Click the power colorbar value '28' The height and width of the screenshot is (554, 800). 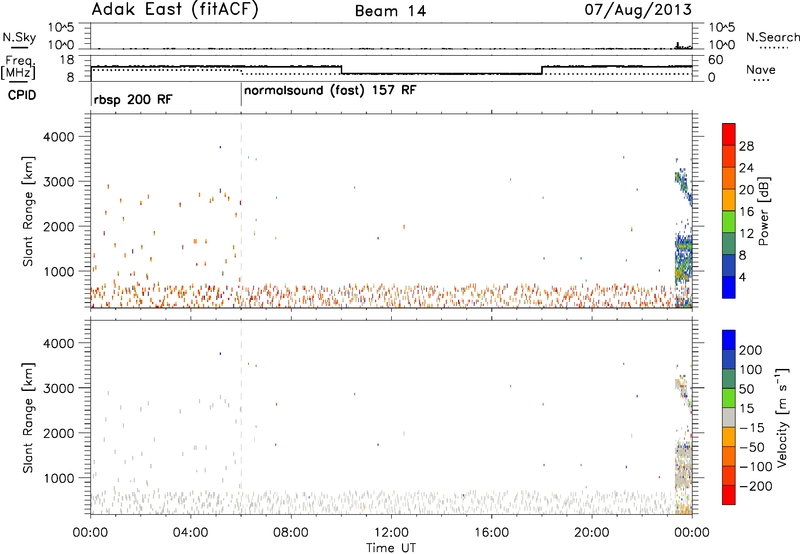(746, 146)
